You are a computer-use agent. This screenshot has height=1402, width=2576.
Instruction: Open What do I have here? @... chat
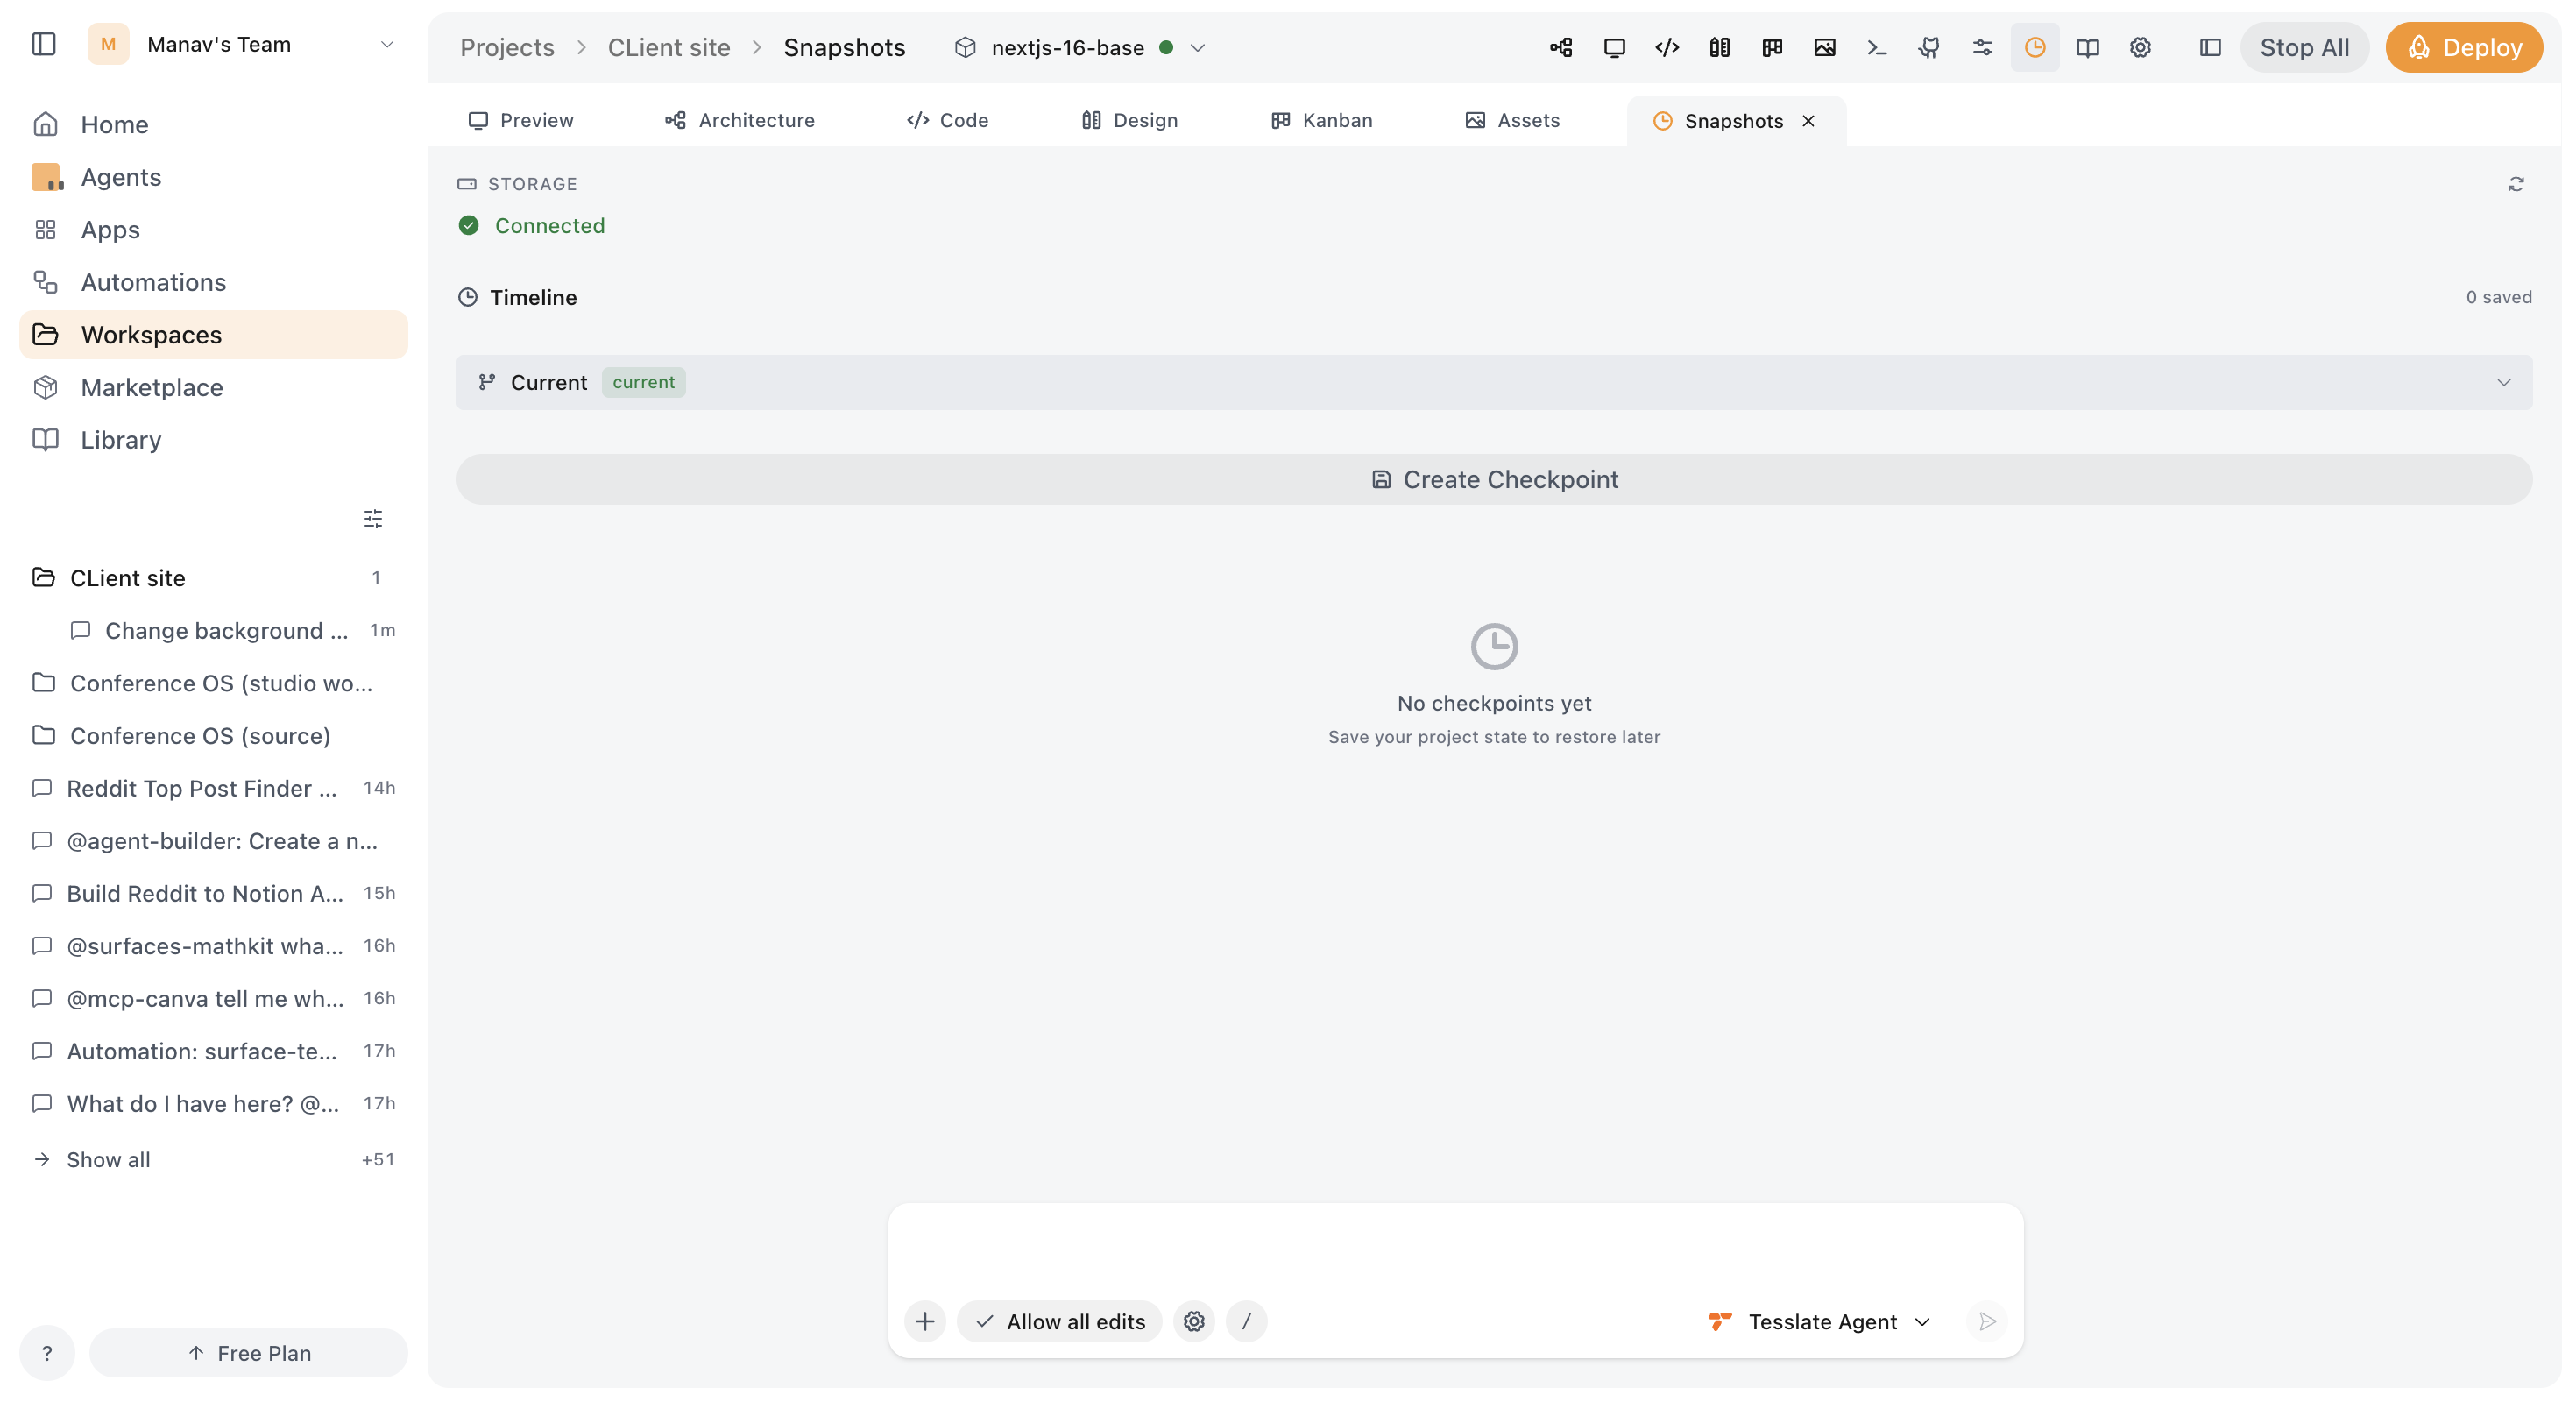213,1103
